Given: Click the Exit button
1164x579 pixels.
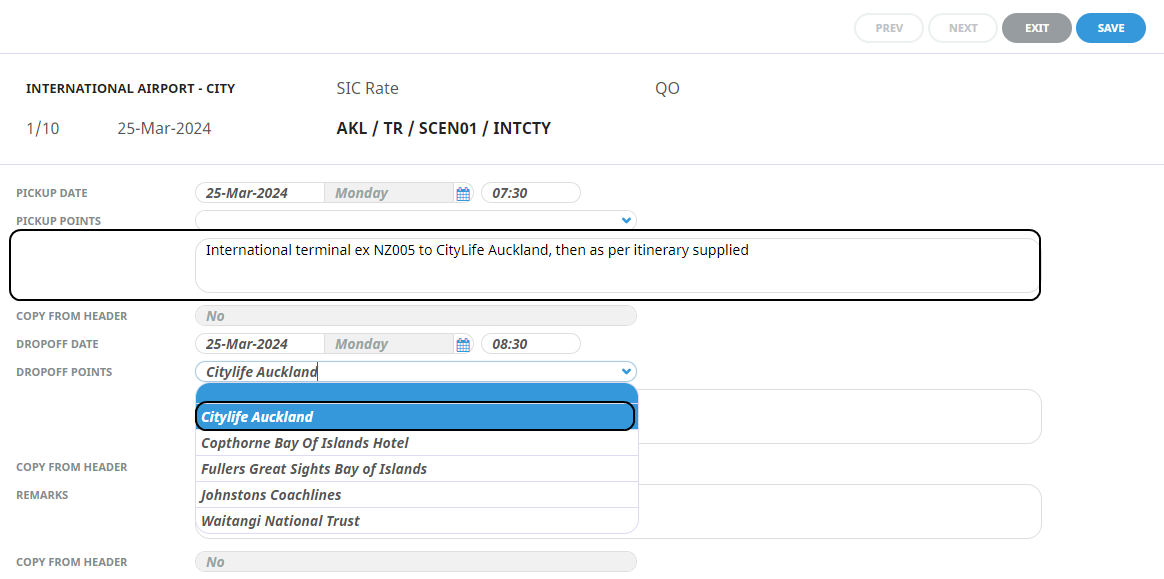Looking at the screenshot, I should (x=1036, y=28).
